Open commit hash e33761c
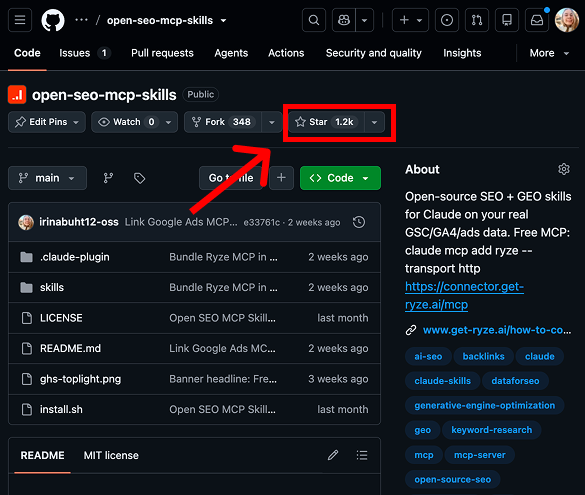585x495 pixels. (x=262, y=222)
